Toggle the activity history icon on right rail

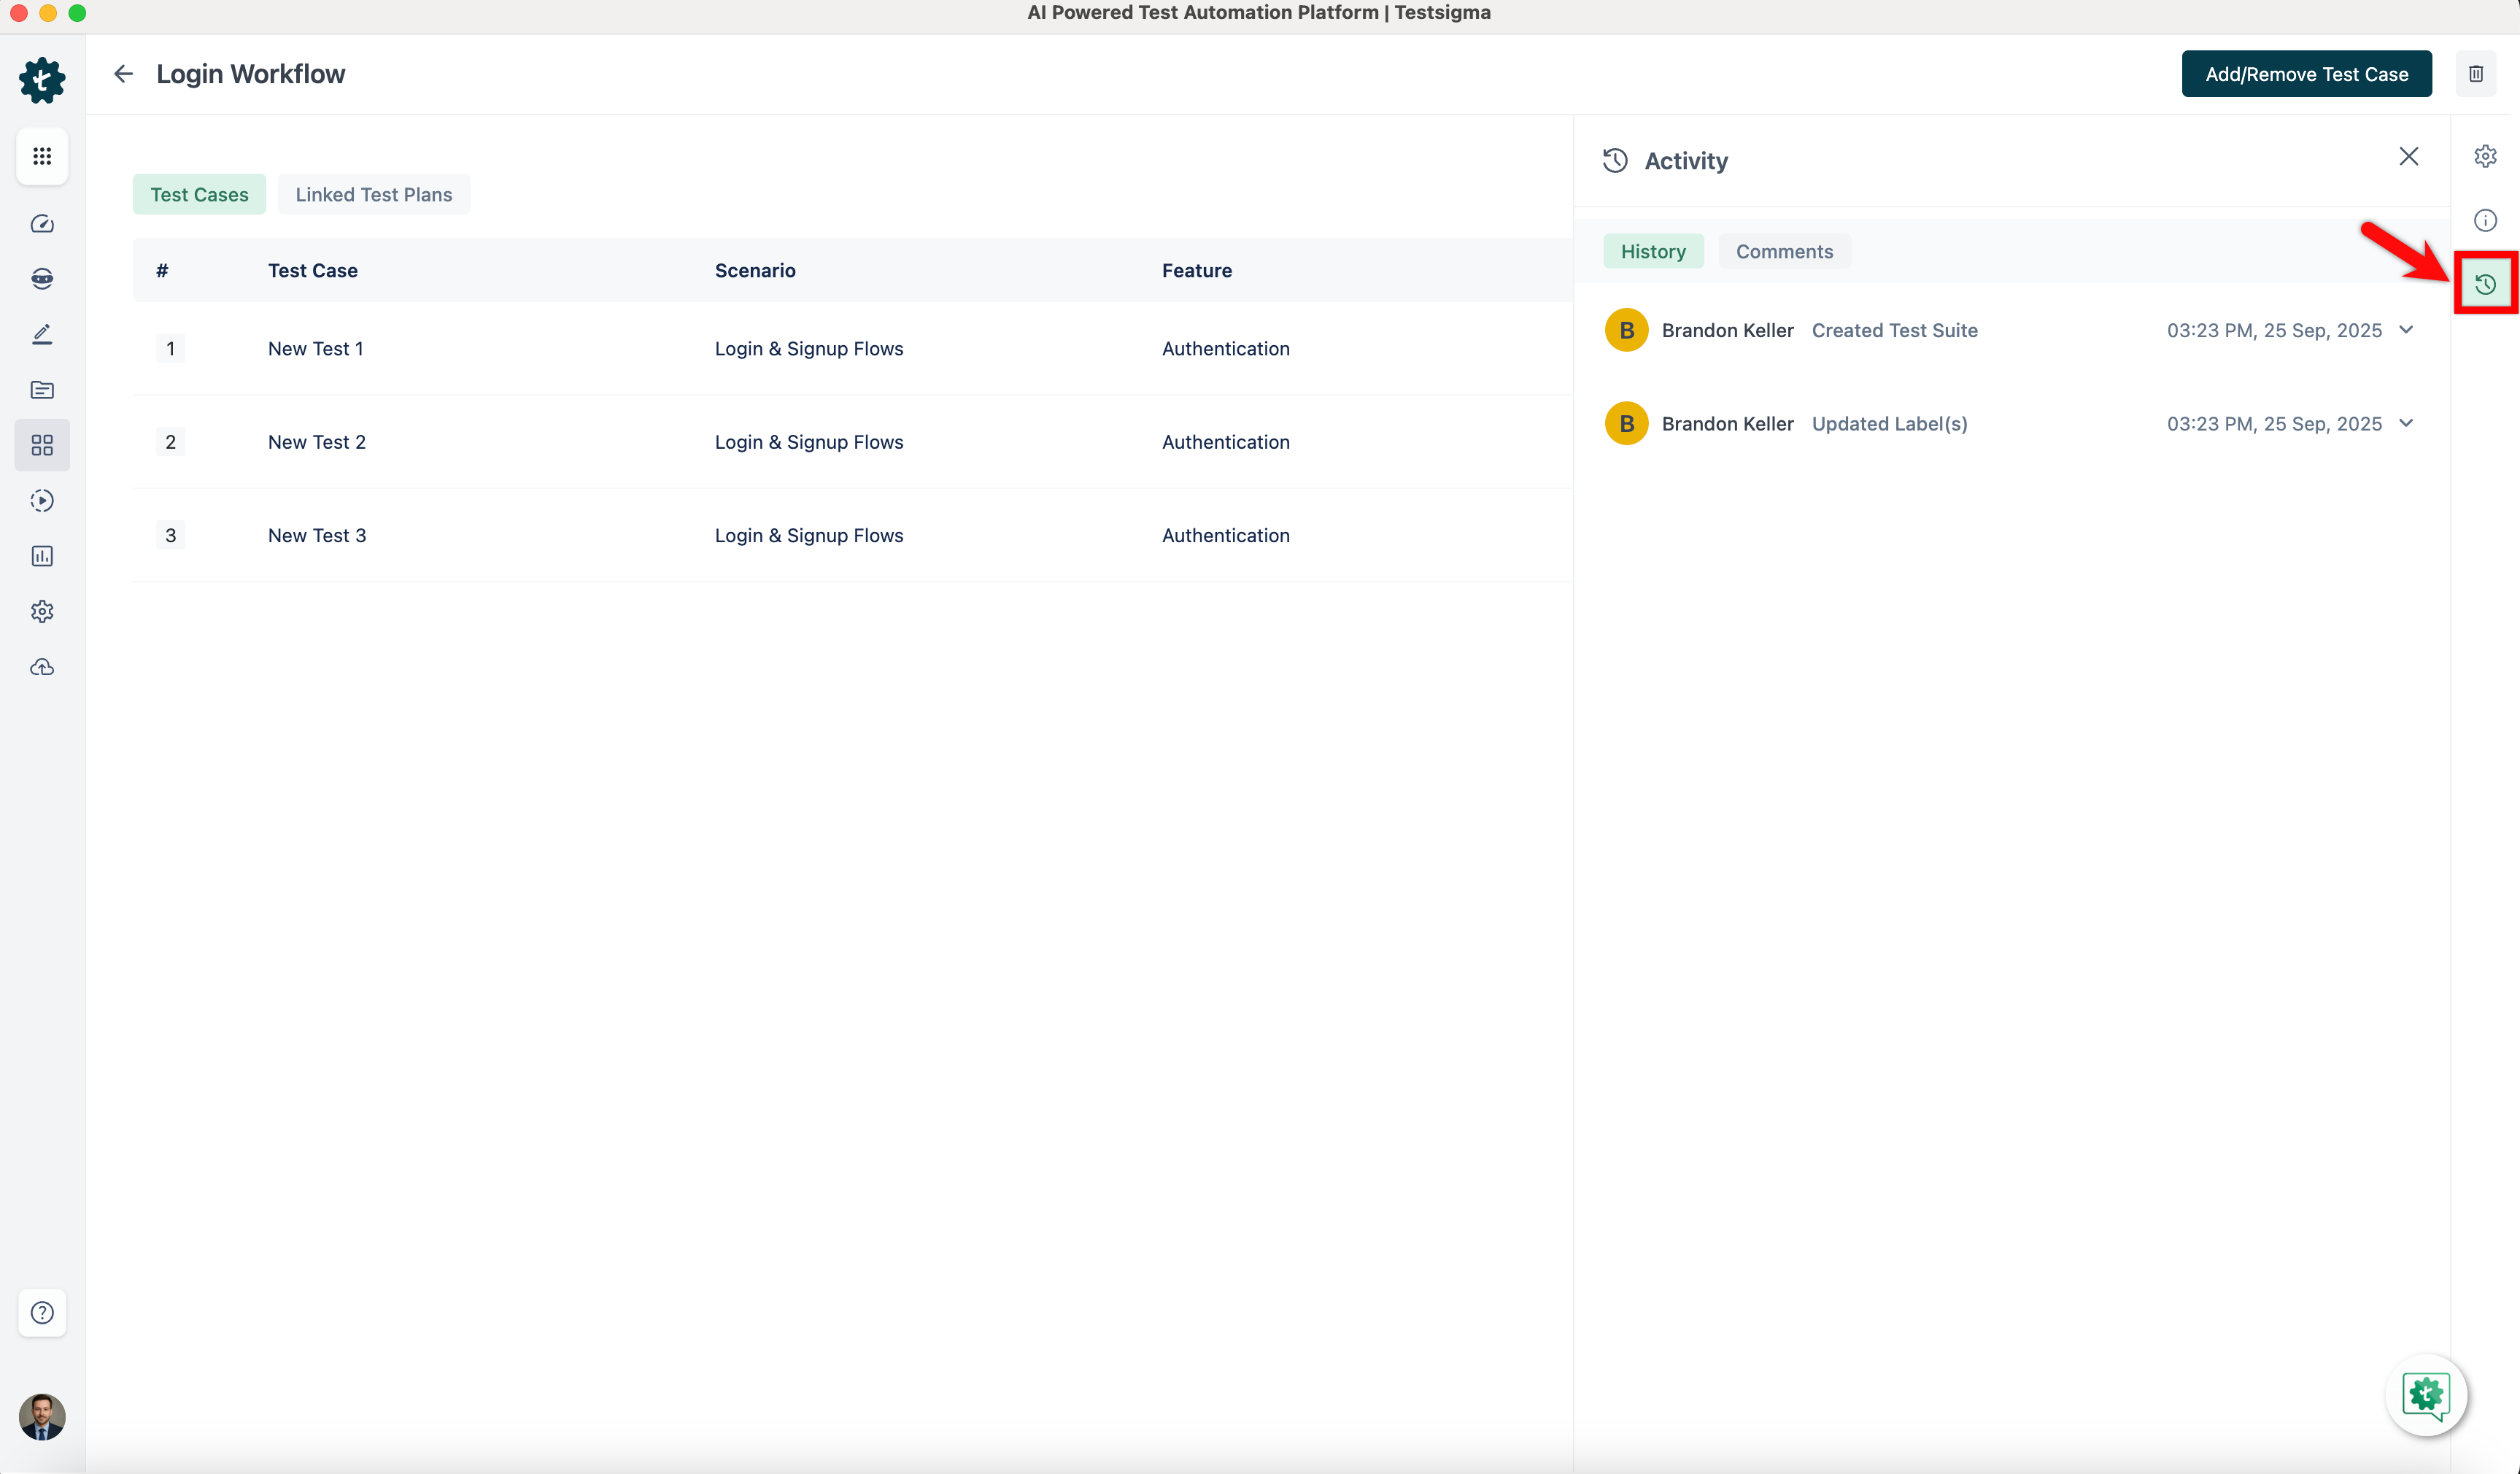[2485, 285]
